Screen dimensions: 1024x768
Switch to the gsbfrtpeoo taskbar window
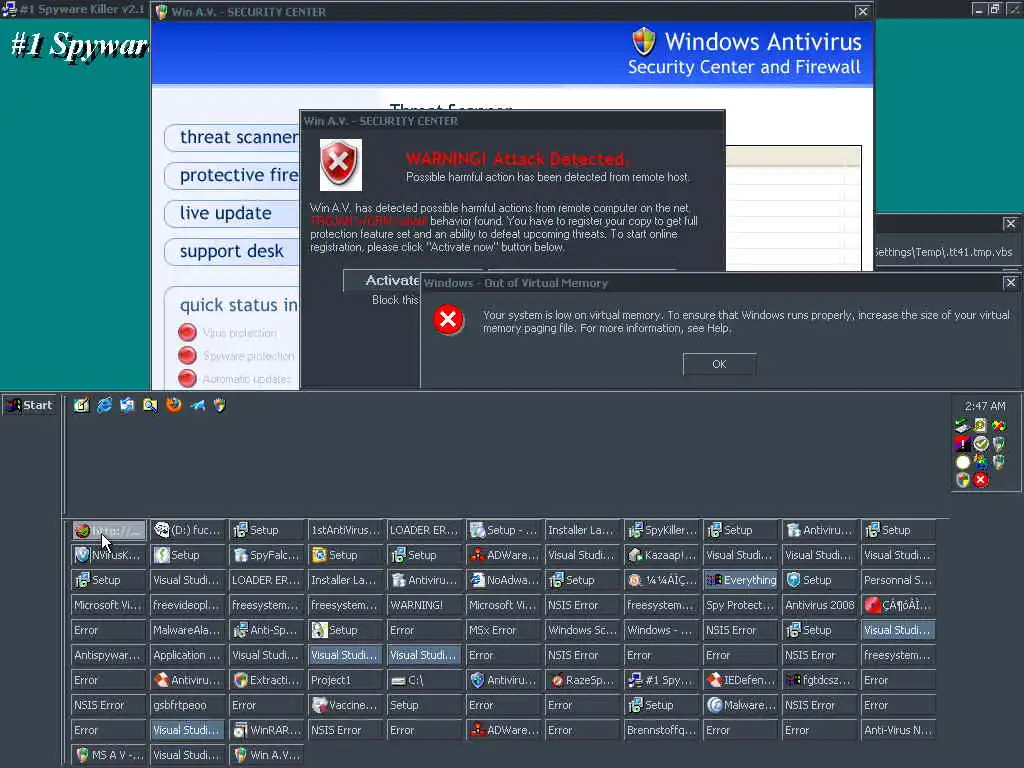[x=187, y=705]
